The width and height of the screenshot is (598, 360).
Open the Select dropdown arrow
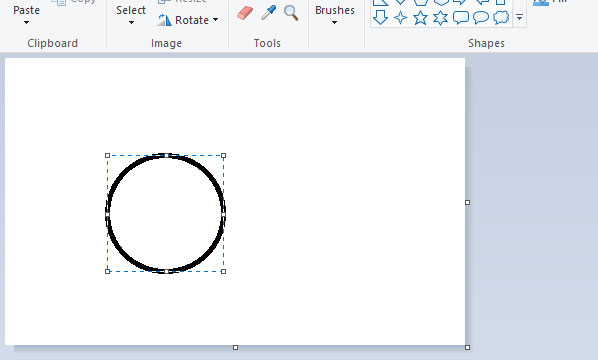(x=131, y=22)
